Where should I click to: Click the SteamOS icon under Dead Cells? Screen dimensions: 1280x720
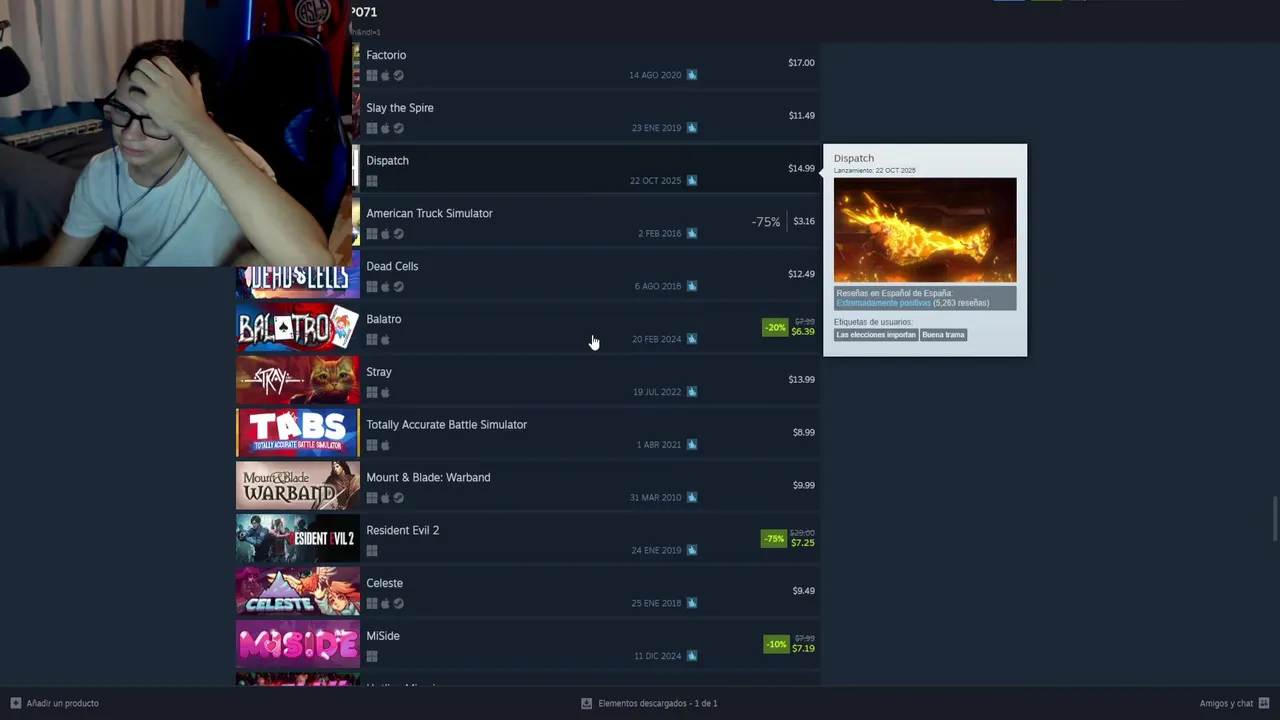pyautogui.click(x=398, y=287)
